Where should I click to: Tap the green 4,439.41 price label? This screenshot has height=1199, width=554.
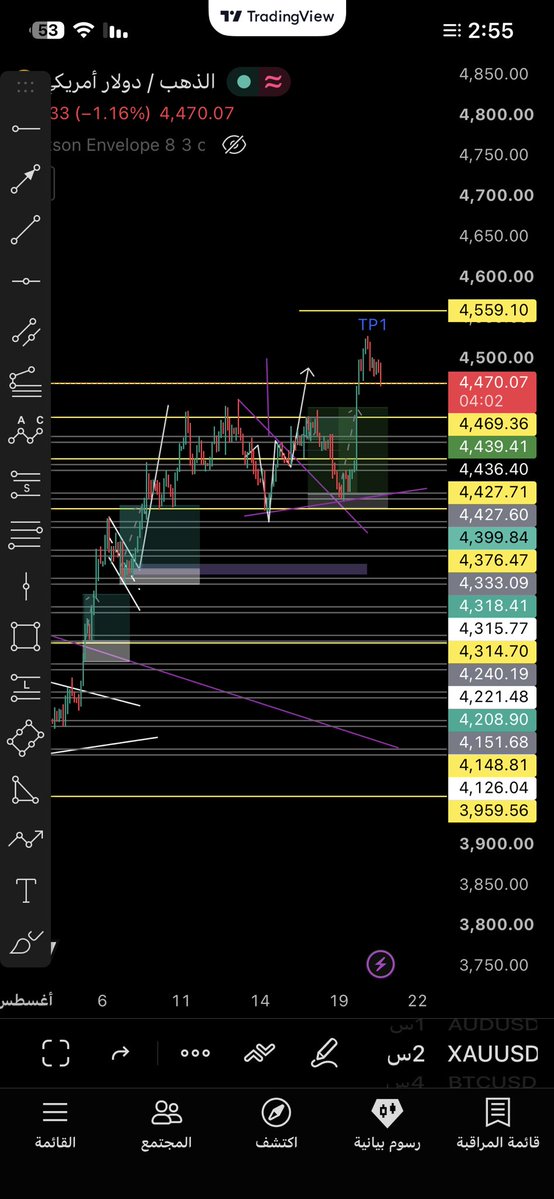pyautogui.click(x=494, y=447)
